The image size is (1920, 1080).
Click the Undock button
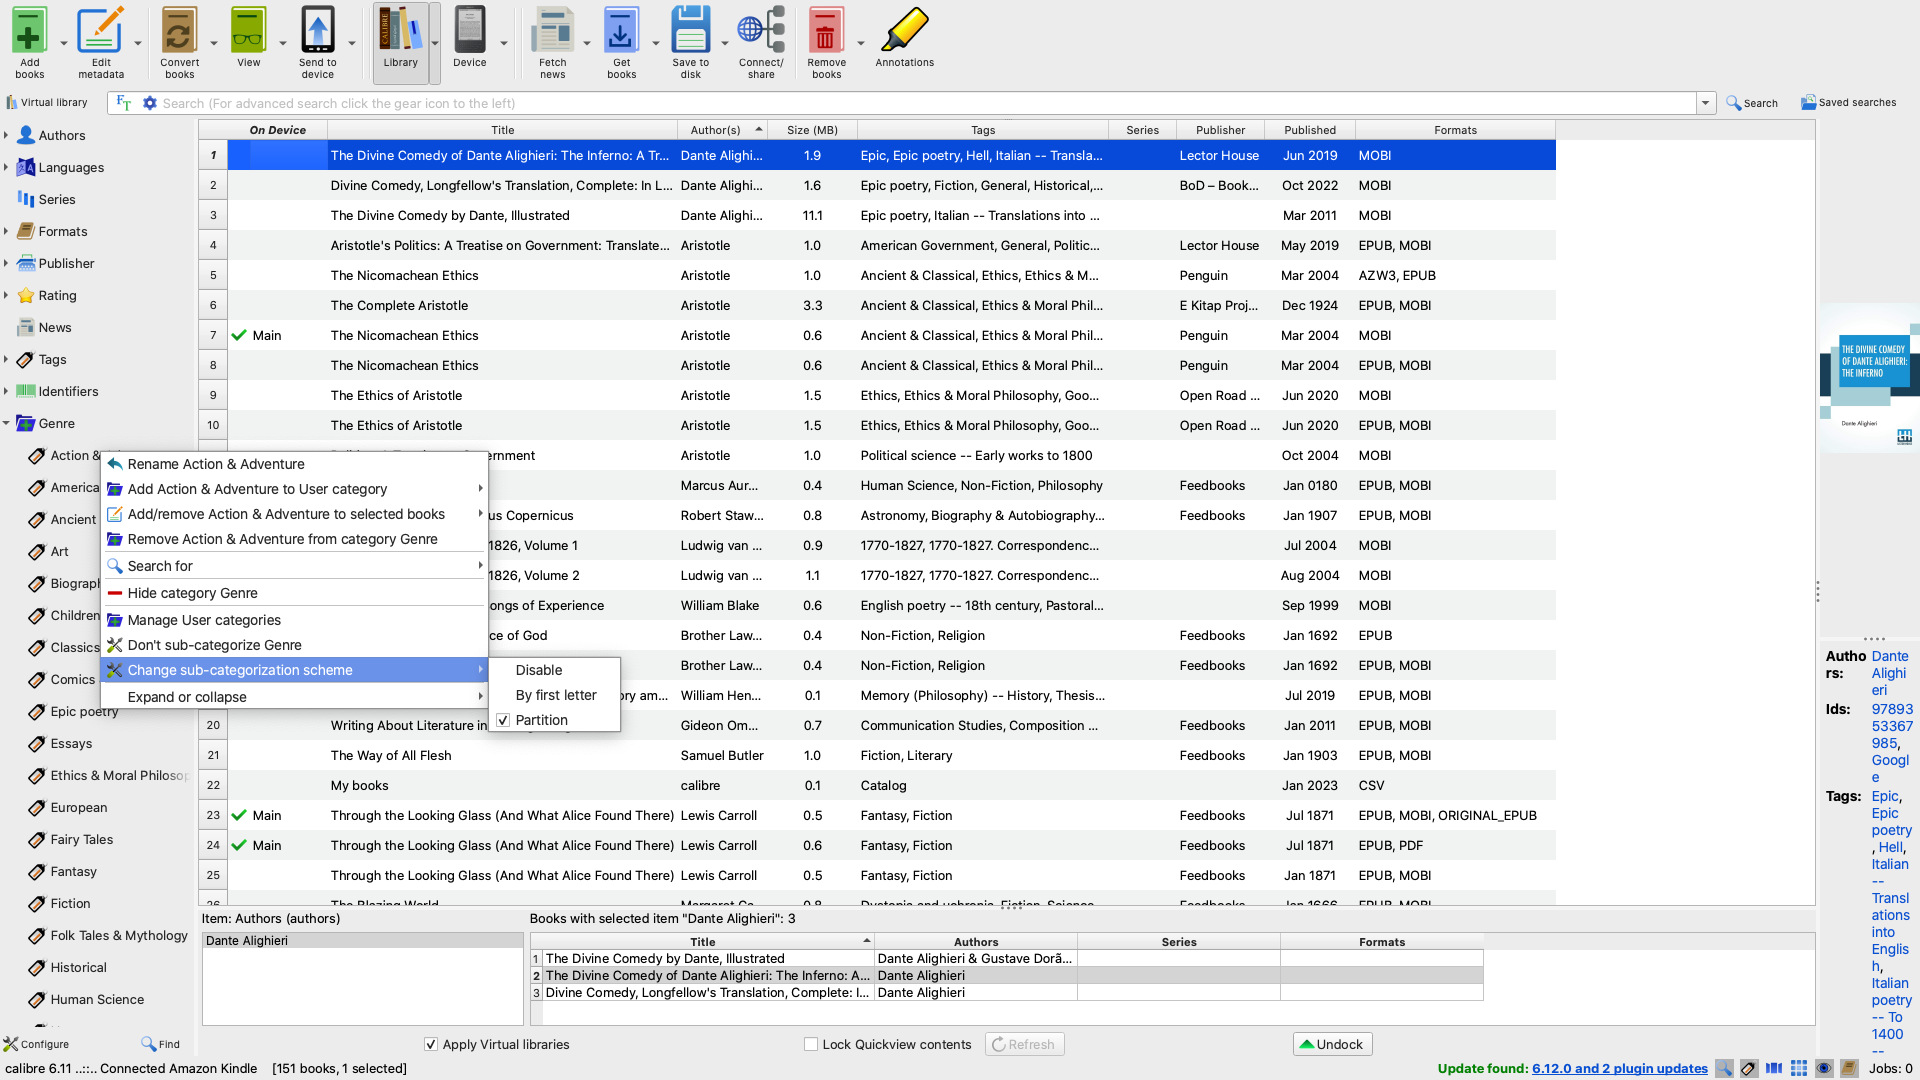1332,1044
